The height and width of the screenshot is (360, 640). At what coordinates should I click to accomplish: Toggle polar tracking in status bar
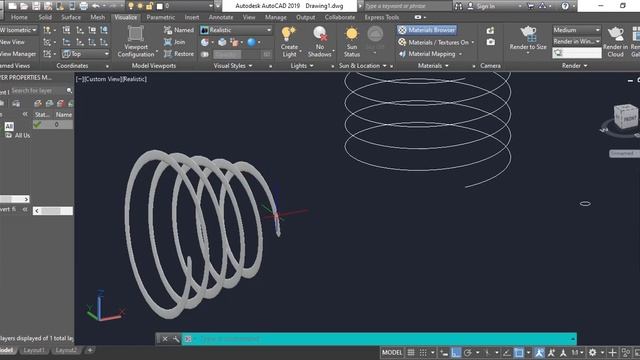click(x=468, y=353)
